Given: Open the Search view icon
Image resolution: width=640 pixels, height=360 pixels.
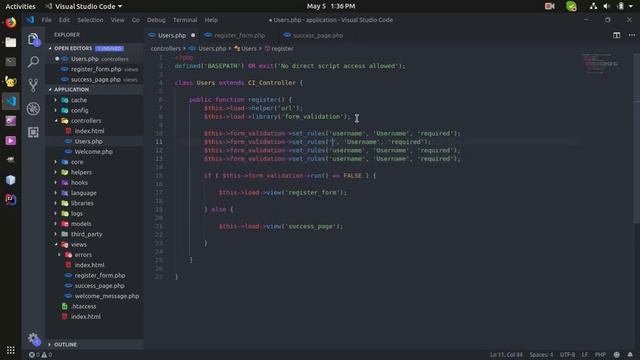Looking at the screenshot, I should pyautogui.click(x=33, y=62).
